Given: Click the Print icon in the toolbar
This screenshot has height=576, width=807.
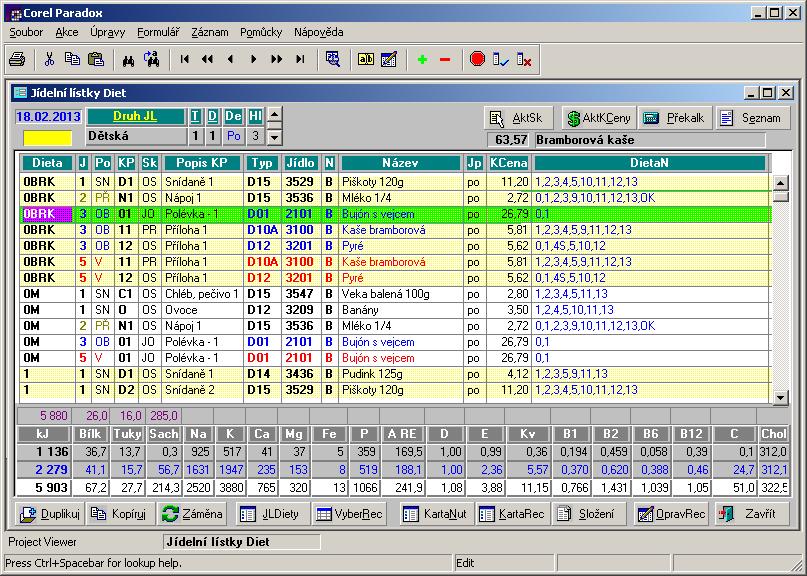Looking at the screenshot, I should [17, 59].
